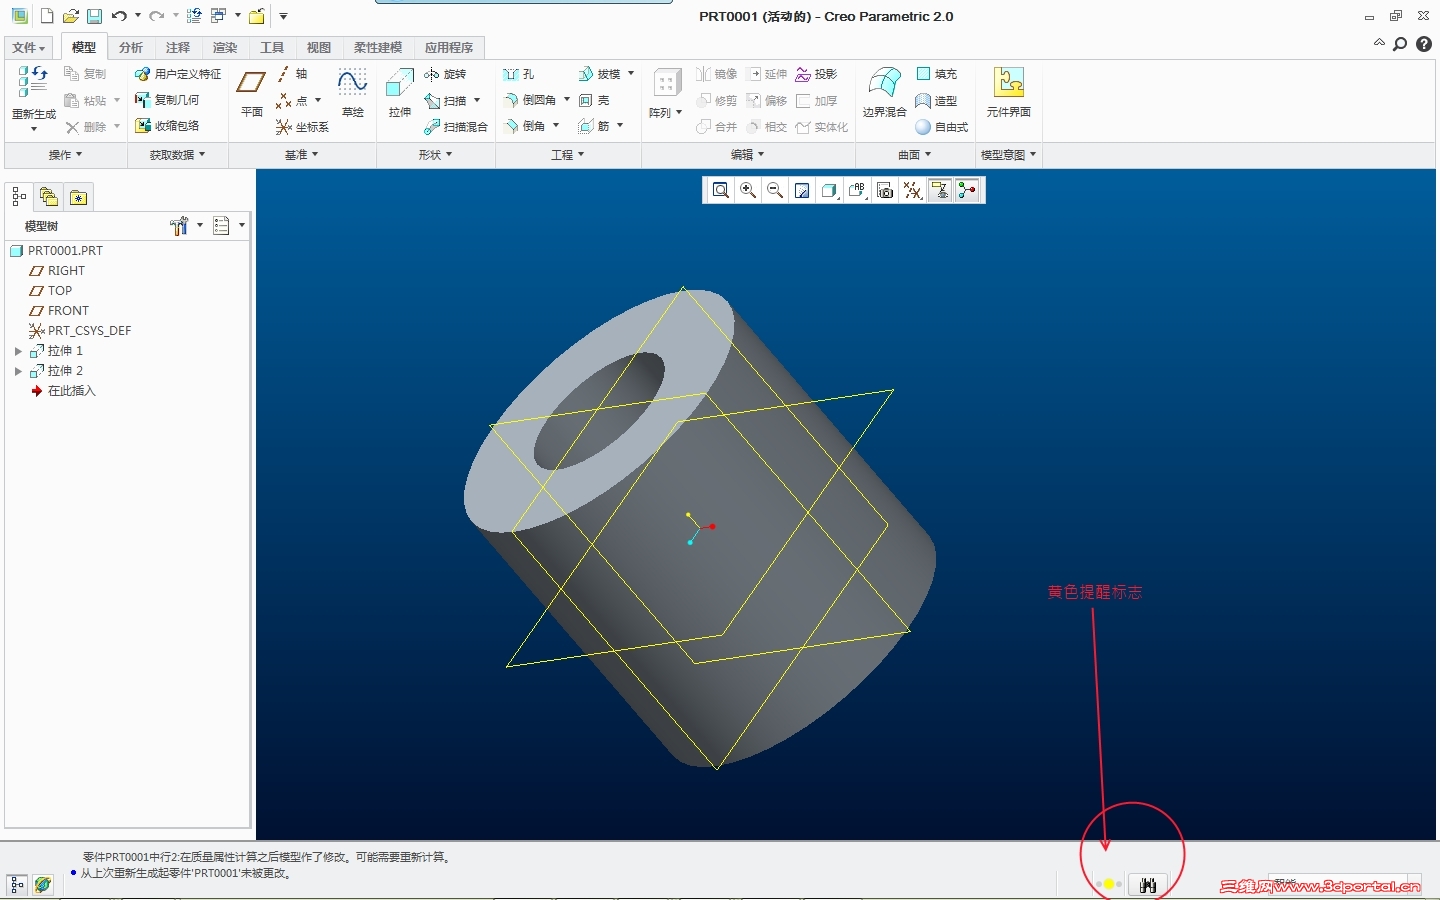Image resolution: width=1440 pixels, height=900 pixels.
Task: Click 用户定义特征 user-defined feature
Action: click(x=178, y=74)
